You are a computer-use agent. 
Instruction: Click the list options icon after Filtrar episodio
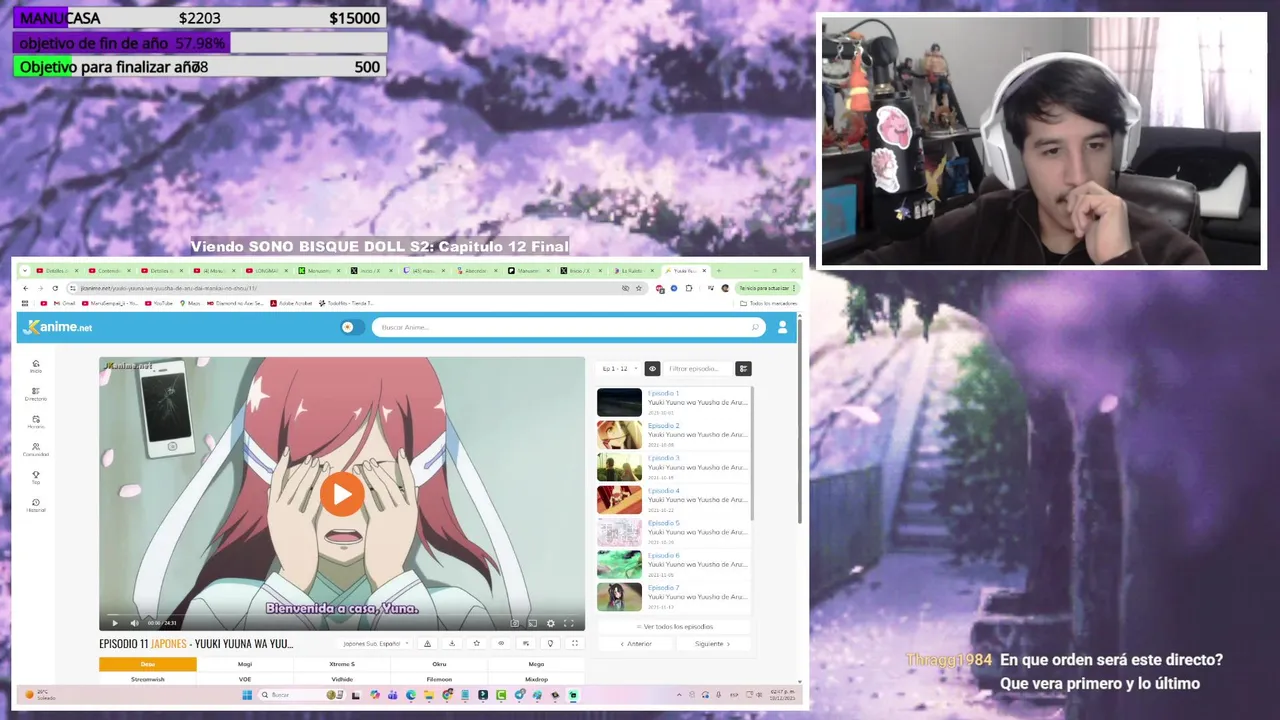[x=743, y=369]
